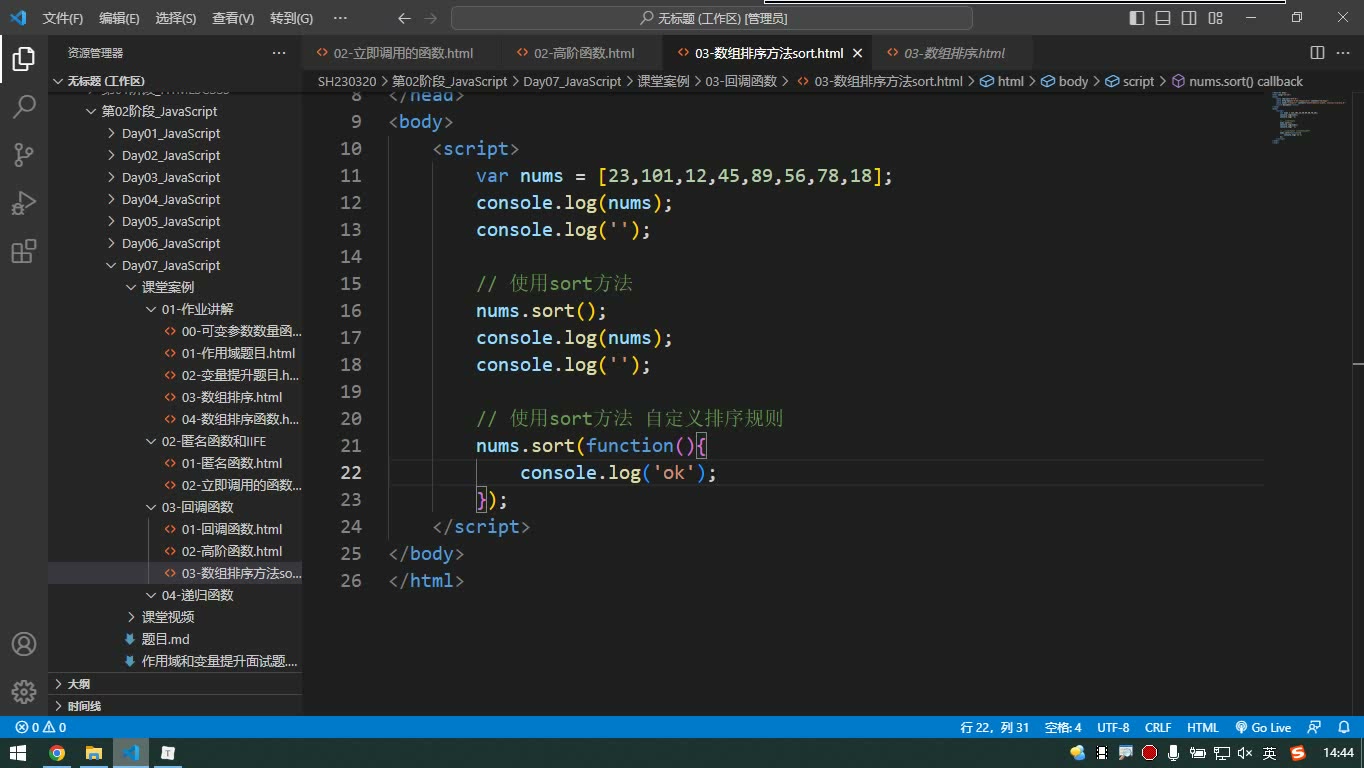Collapse the Day07_JavaScript folder

click(x=171, y=265)
